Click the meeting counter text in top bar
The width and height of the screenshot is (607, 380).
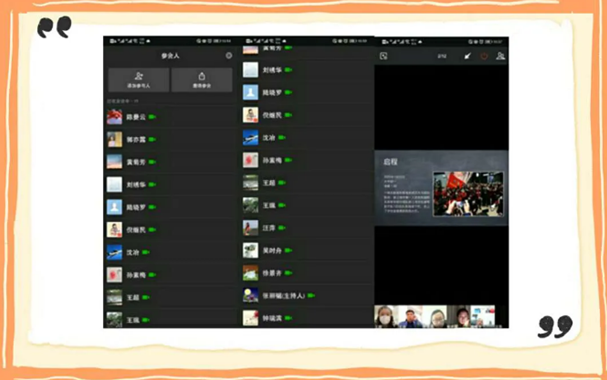442,56
